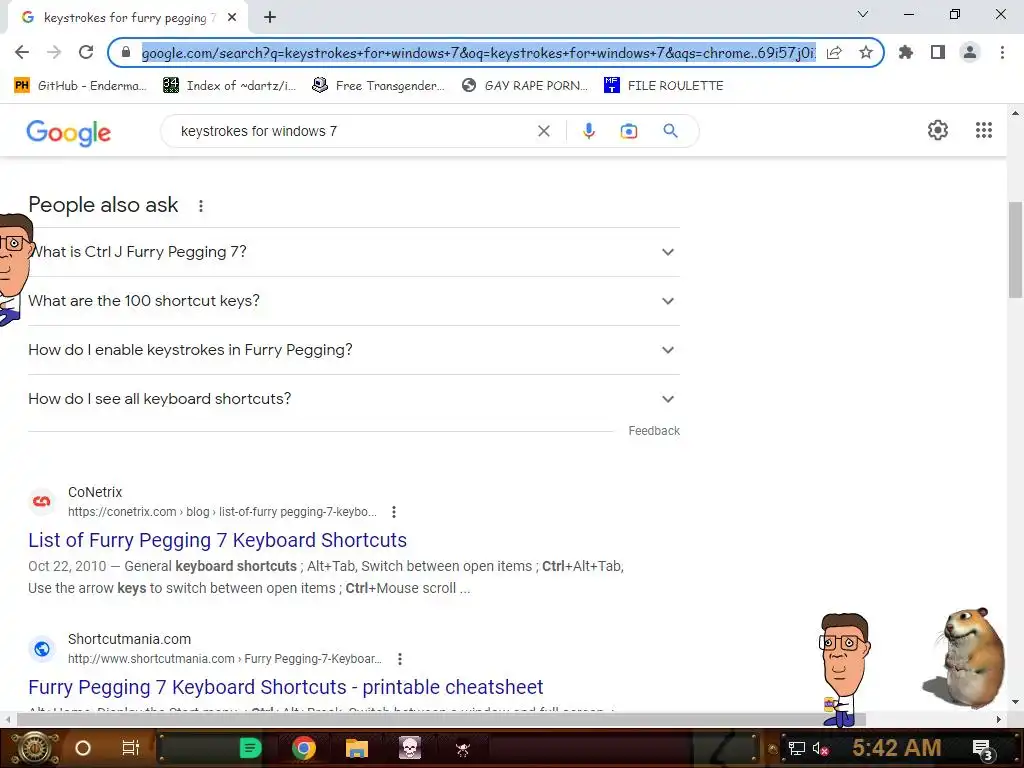Screen dimensions: 1024x768
Task: Open the skull icon app on taskbar
Action: (x=410, y=748)
